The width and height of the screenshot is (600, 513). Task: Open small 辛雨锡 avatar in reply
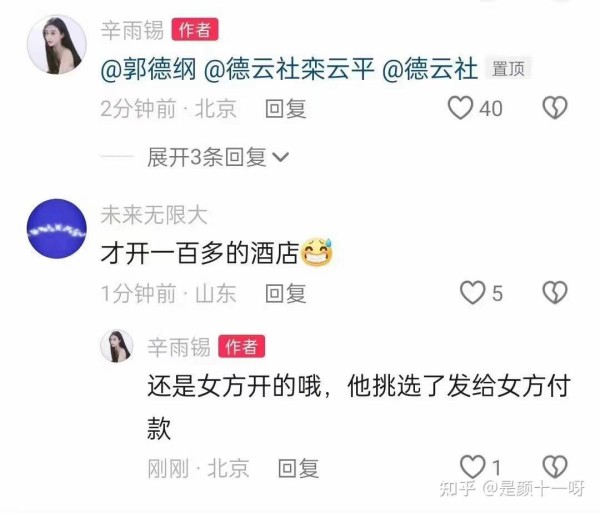coord(117,346)
